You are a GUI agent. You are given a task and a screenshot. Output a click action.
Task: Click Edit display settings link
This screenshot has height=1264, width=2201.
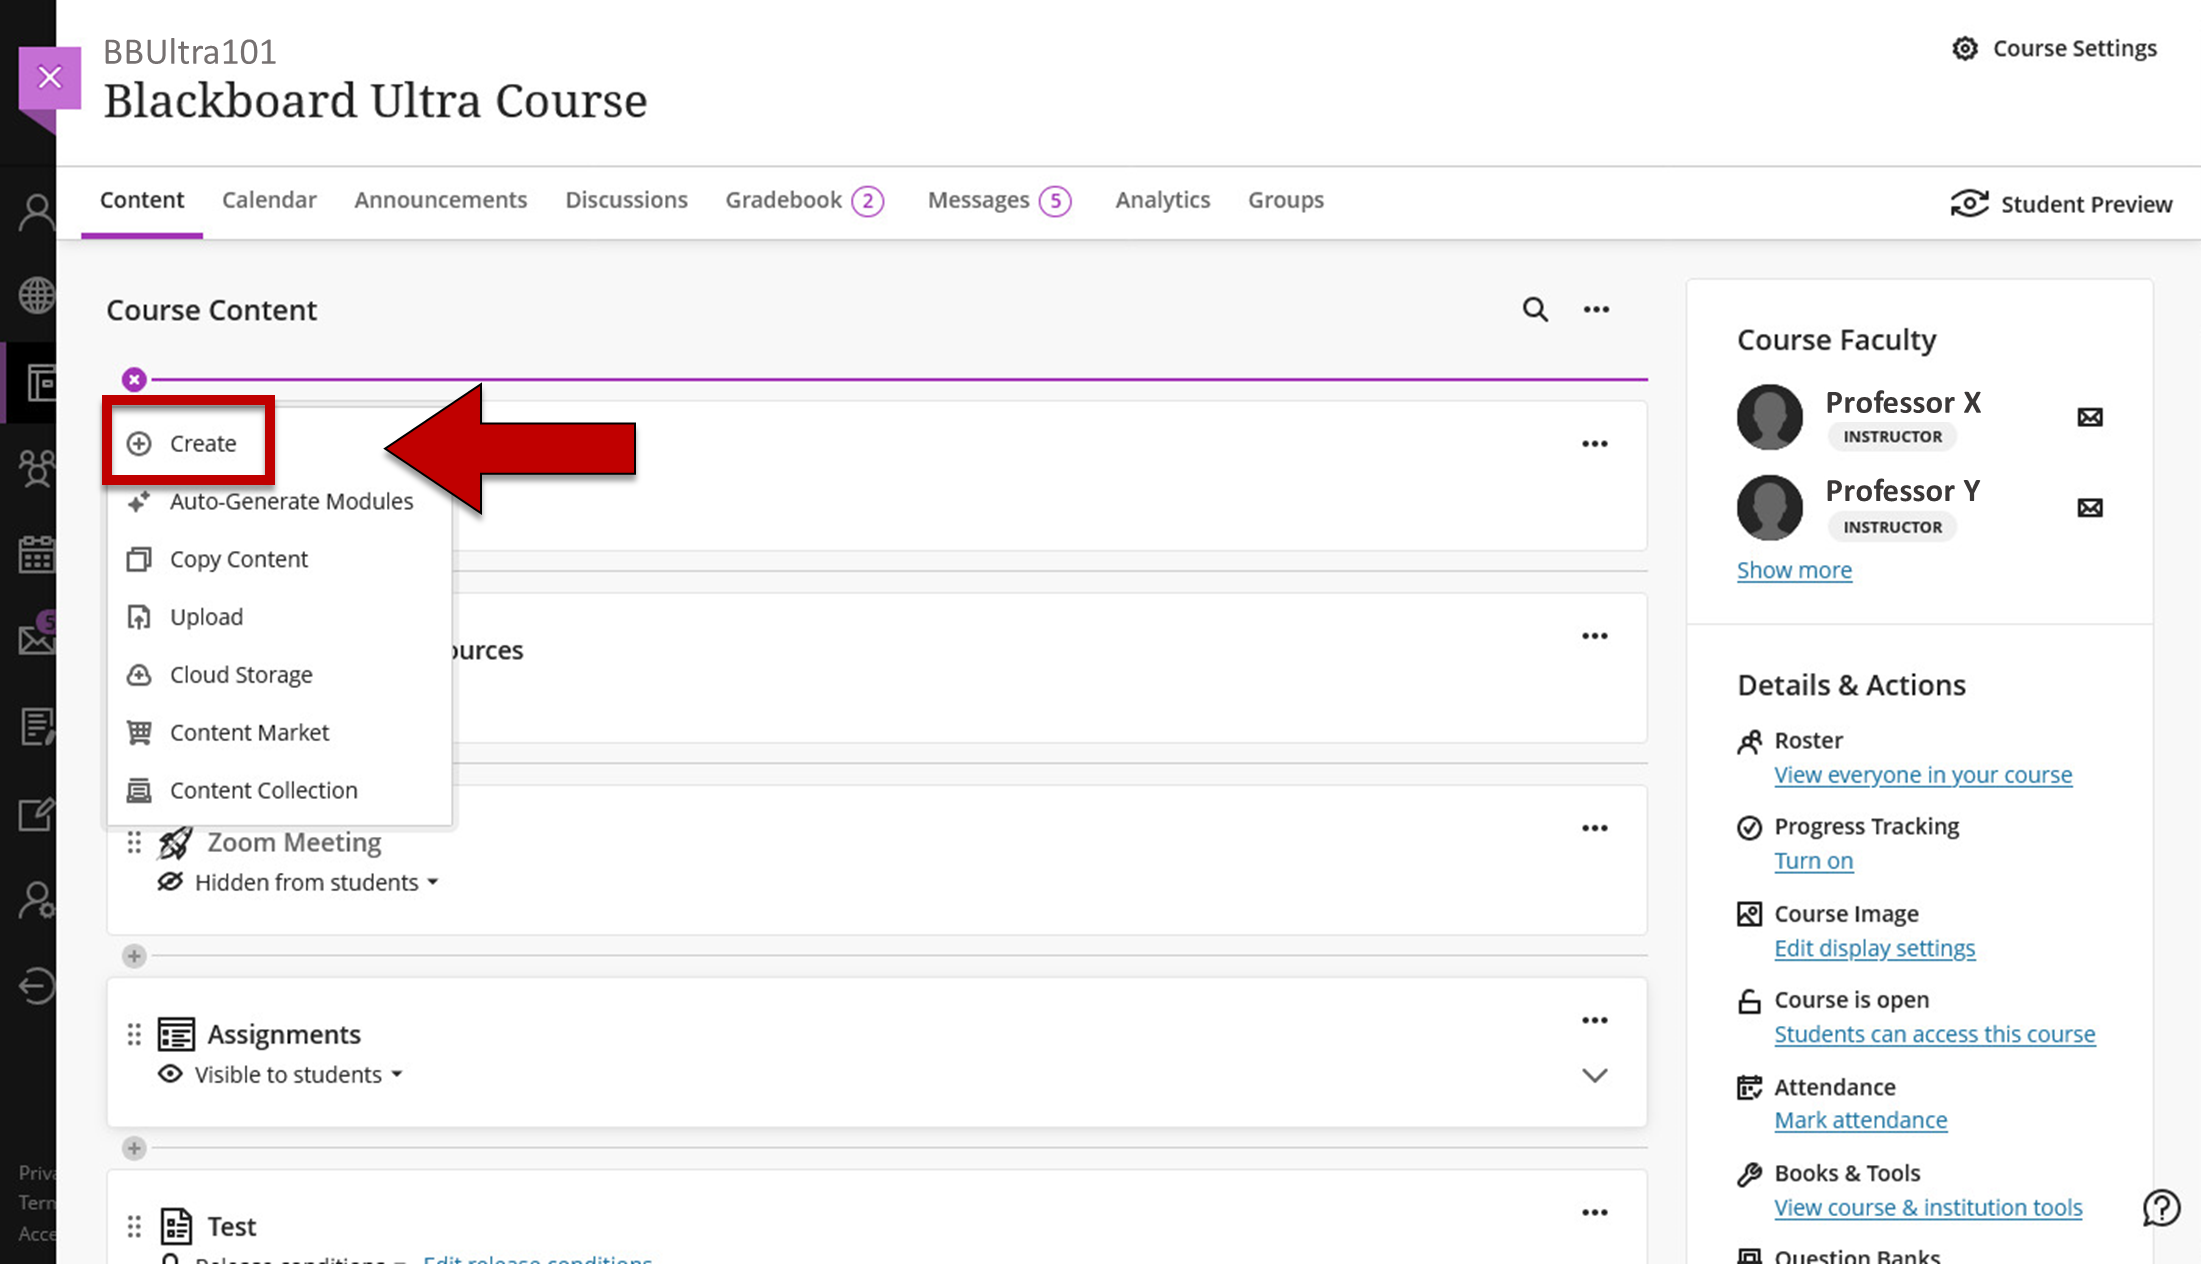[x=1874, y=948]
